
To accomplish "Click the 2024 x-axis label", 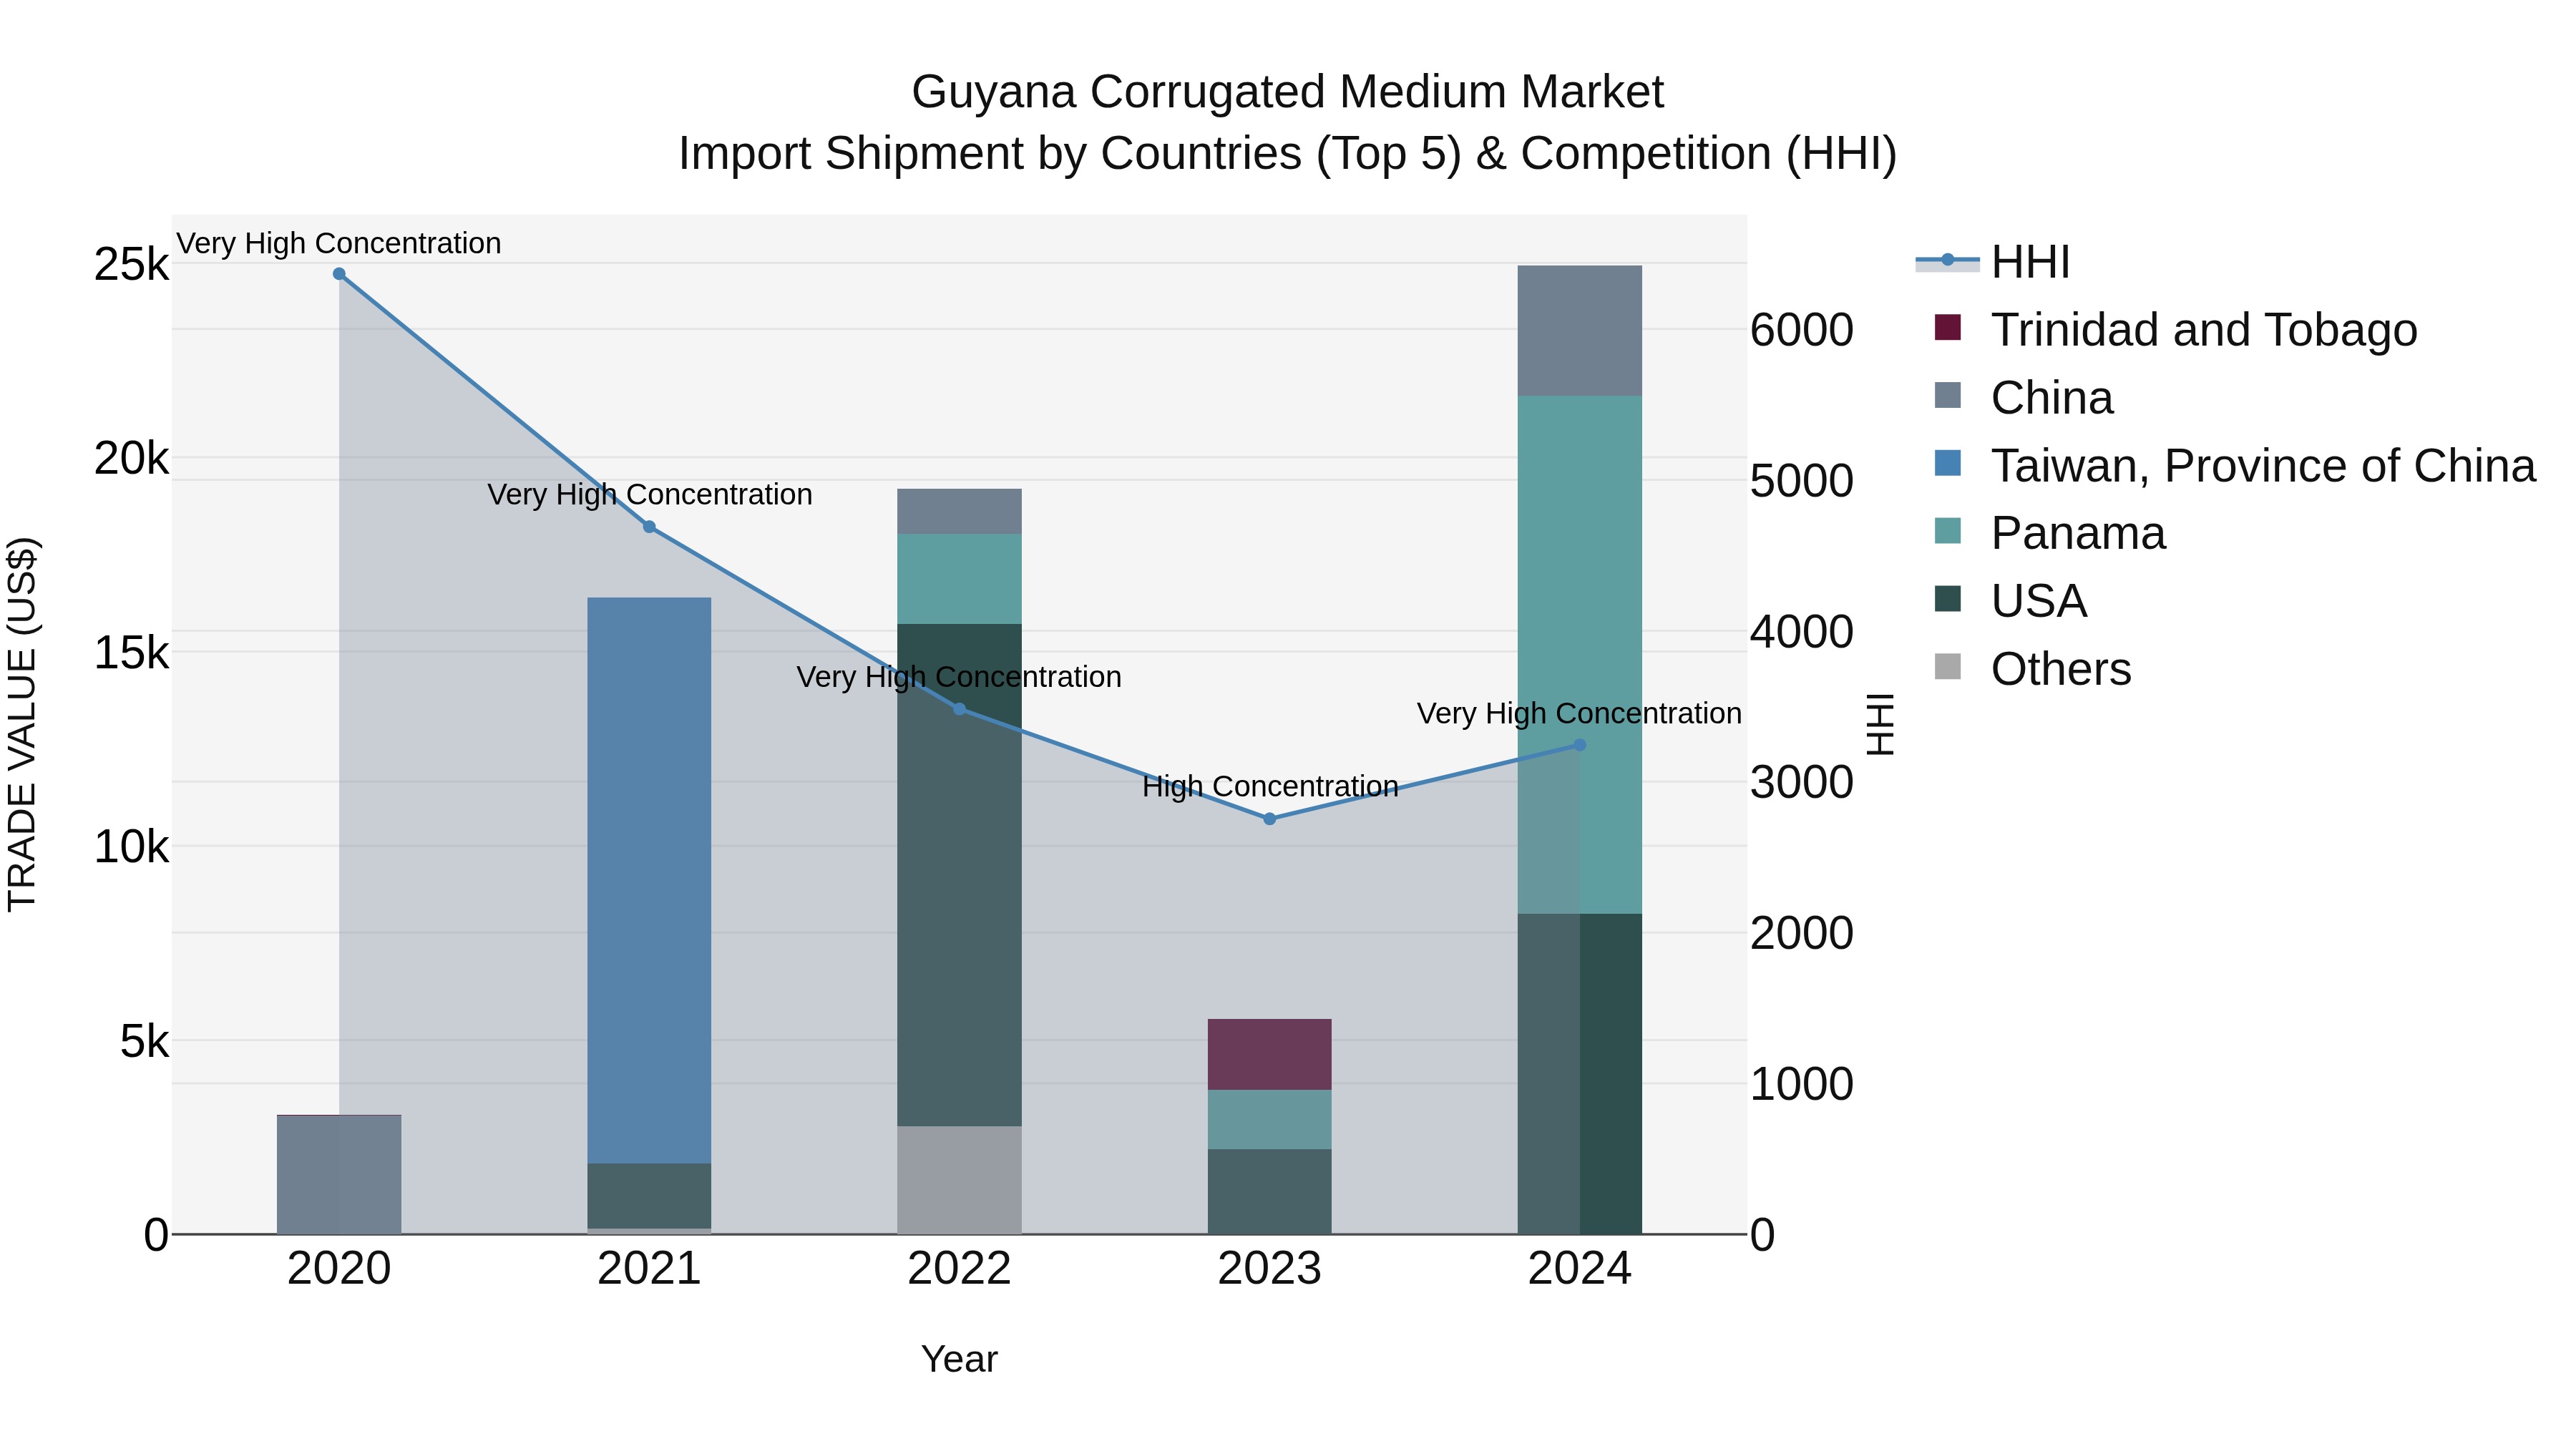I will (x=1580, y=1269).
